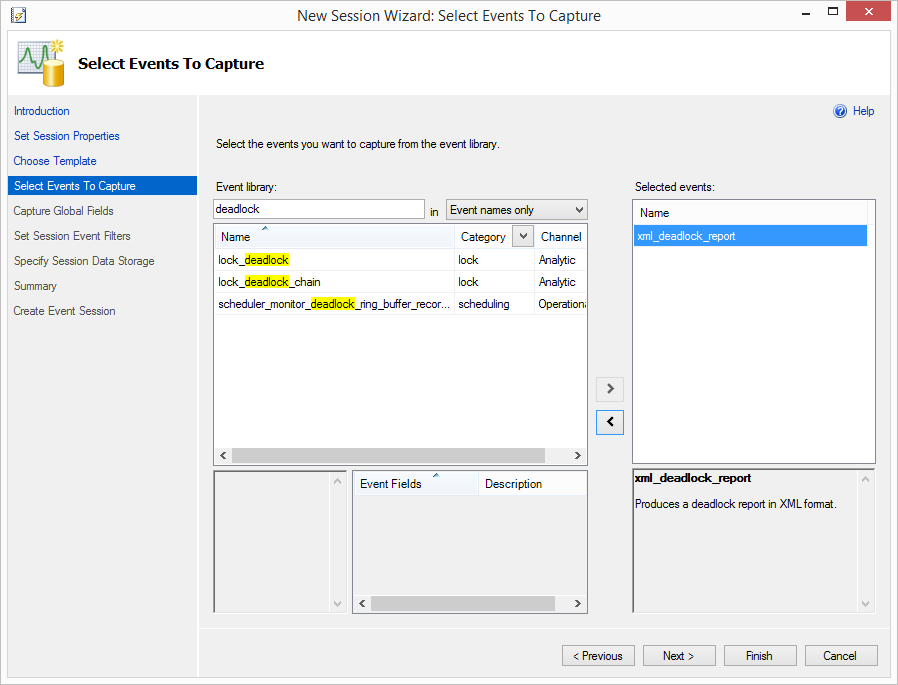This screenshot has width=898, height=685.
Task: Open the Category column filter dropdown
Action: click(x=522, y=236)
